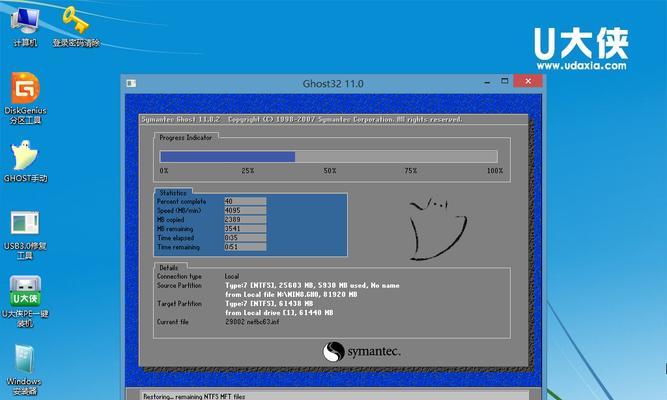The image size is (667, 400).
Task: Open the USB3.0修复工具 icon
Action: pos(25,235)
